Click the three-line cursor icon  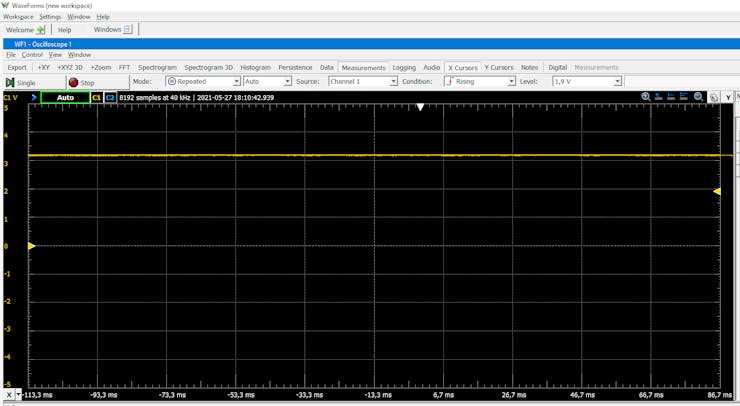684,97
